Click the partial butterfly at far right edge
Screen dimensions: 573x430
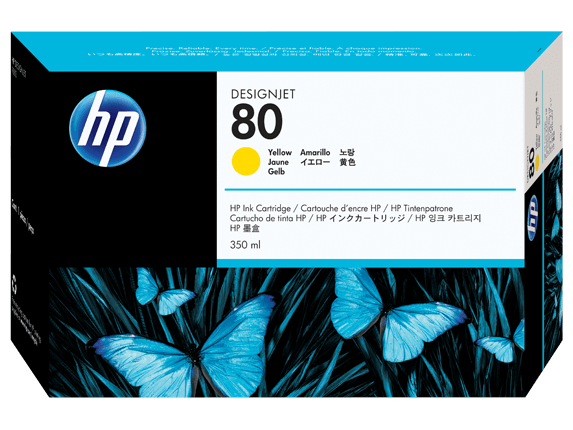(x=500, y=343)
